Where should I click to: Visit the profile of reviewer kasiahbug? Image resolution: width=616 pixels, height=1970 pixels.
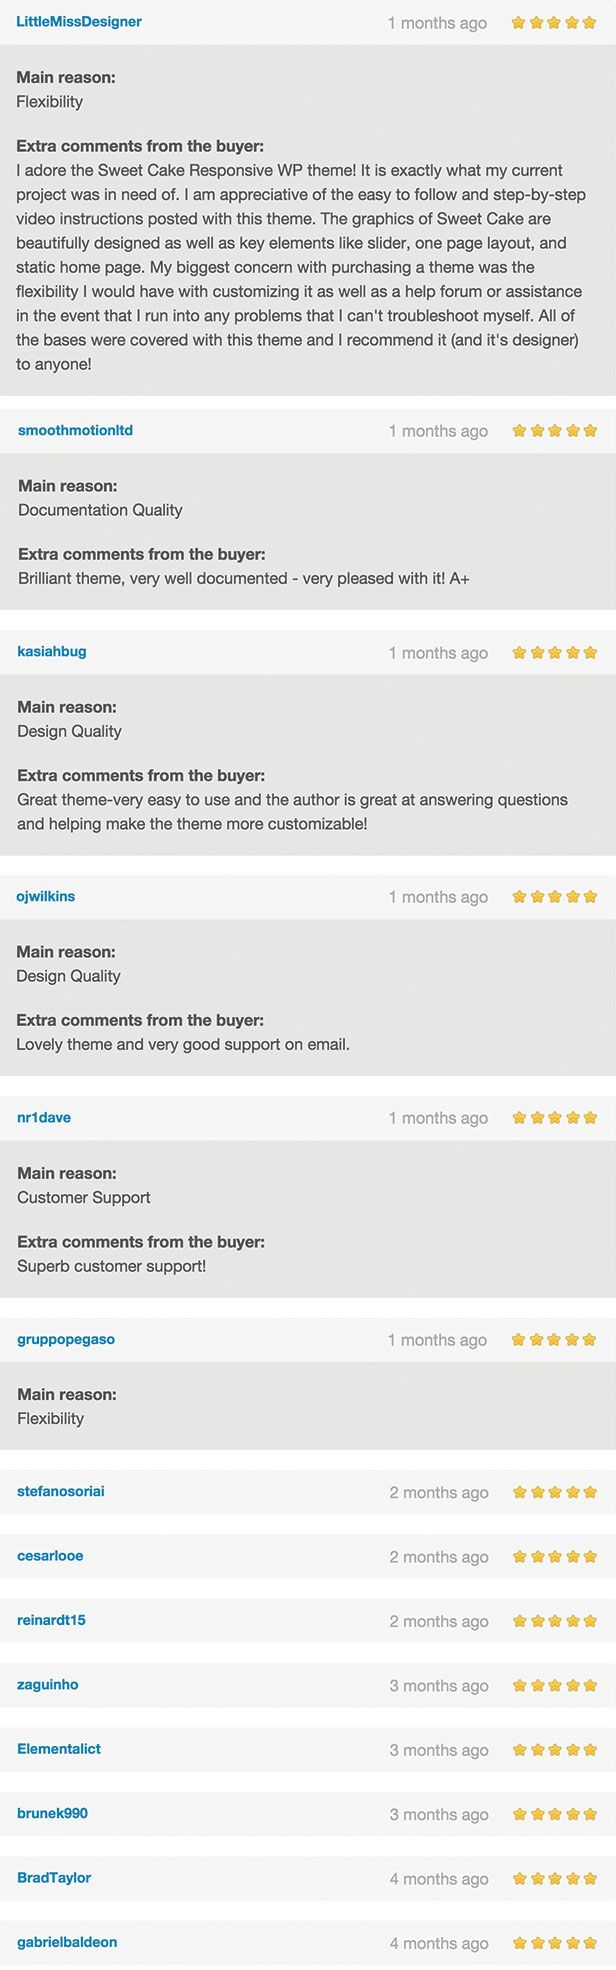tap(52, 652)
